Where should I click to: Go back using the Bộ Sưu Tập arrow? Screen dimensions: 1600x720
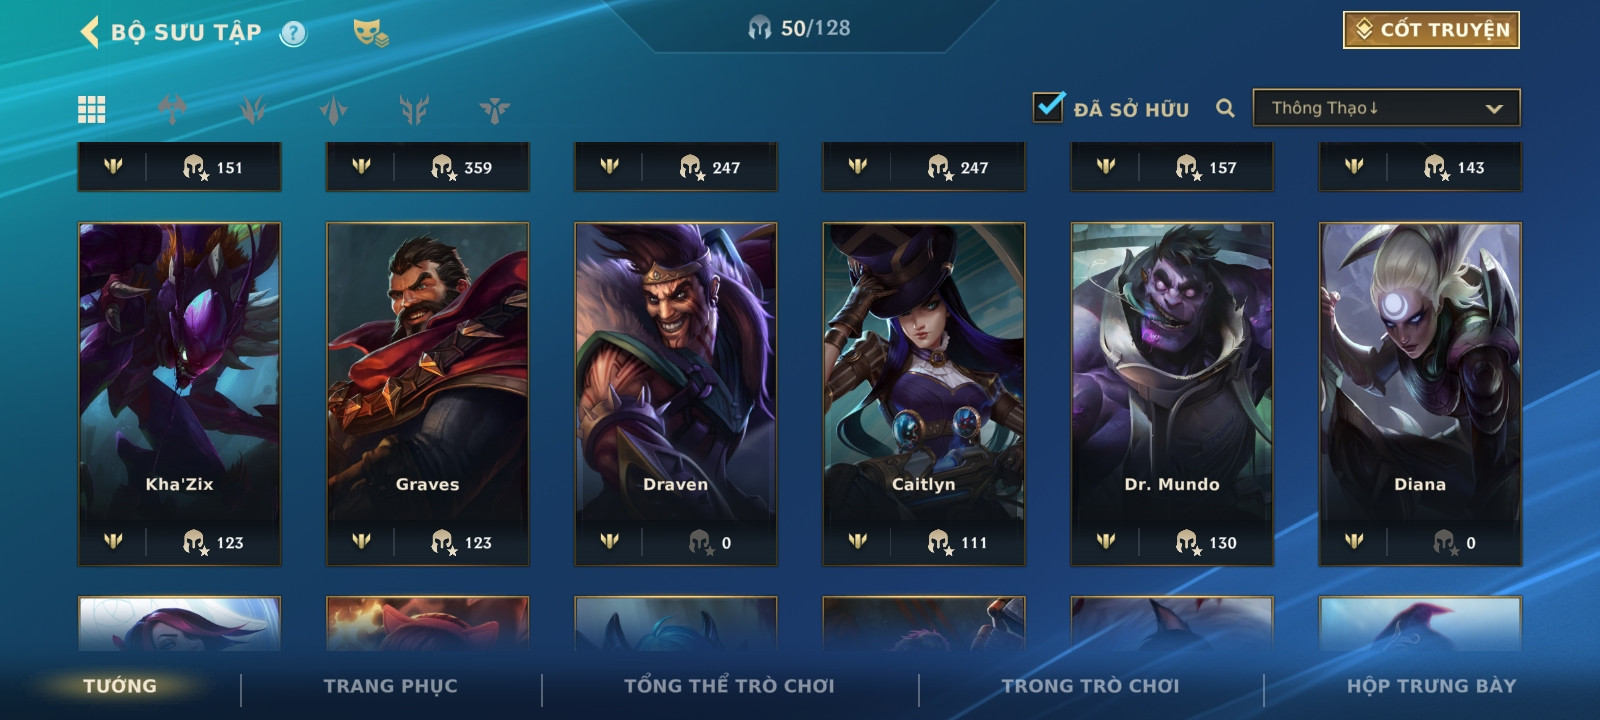point(89,32)
